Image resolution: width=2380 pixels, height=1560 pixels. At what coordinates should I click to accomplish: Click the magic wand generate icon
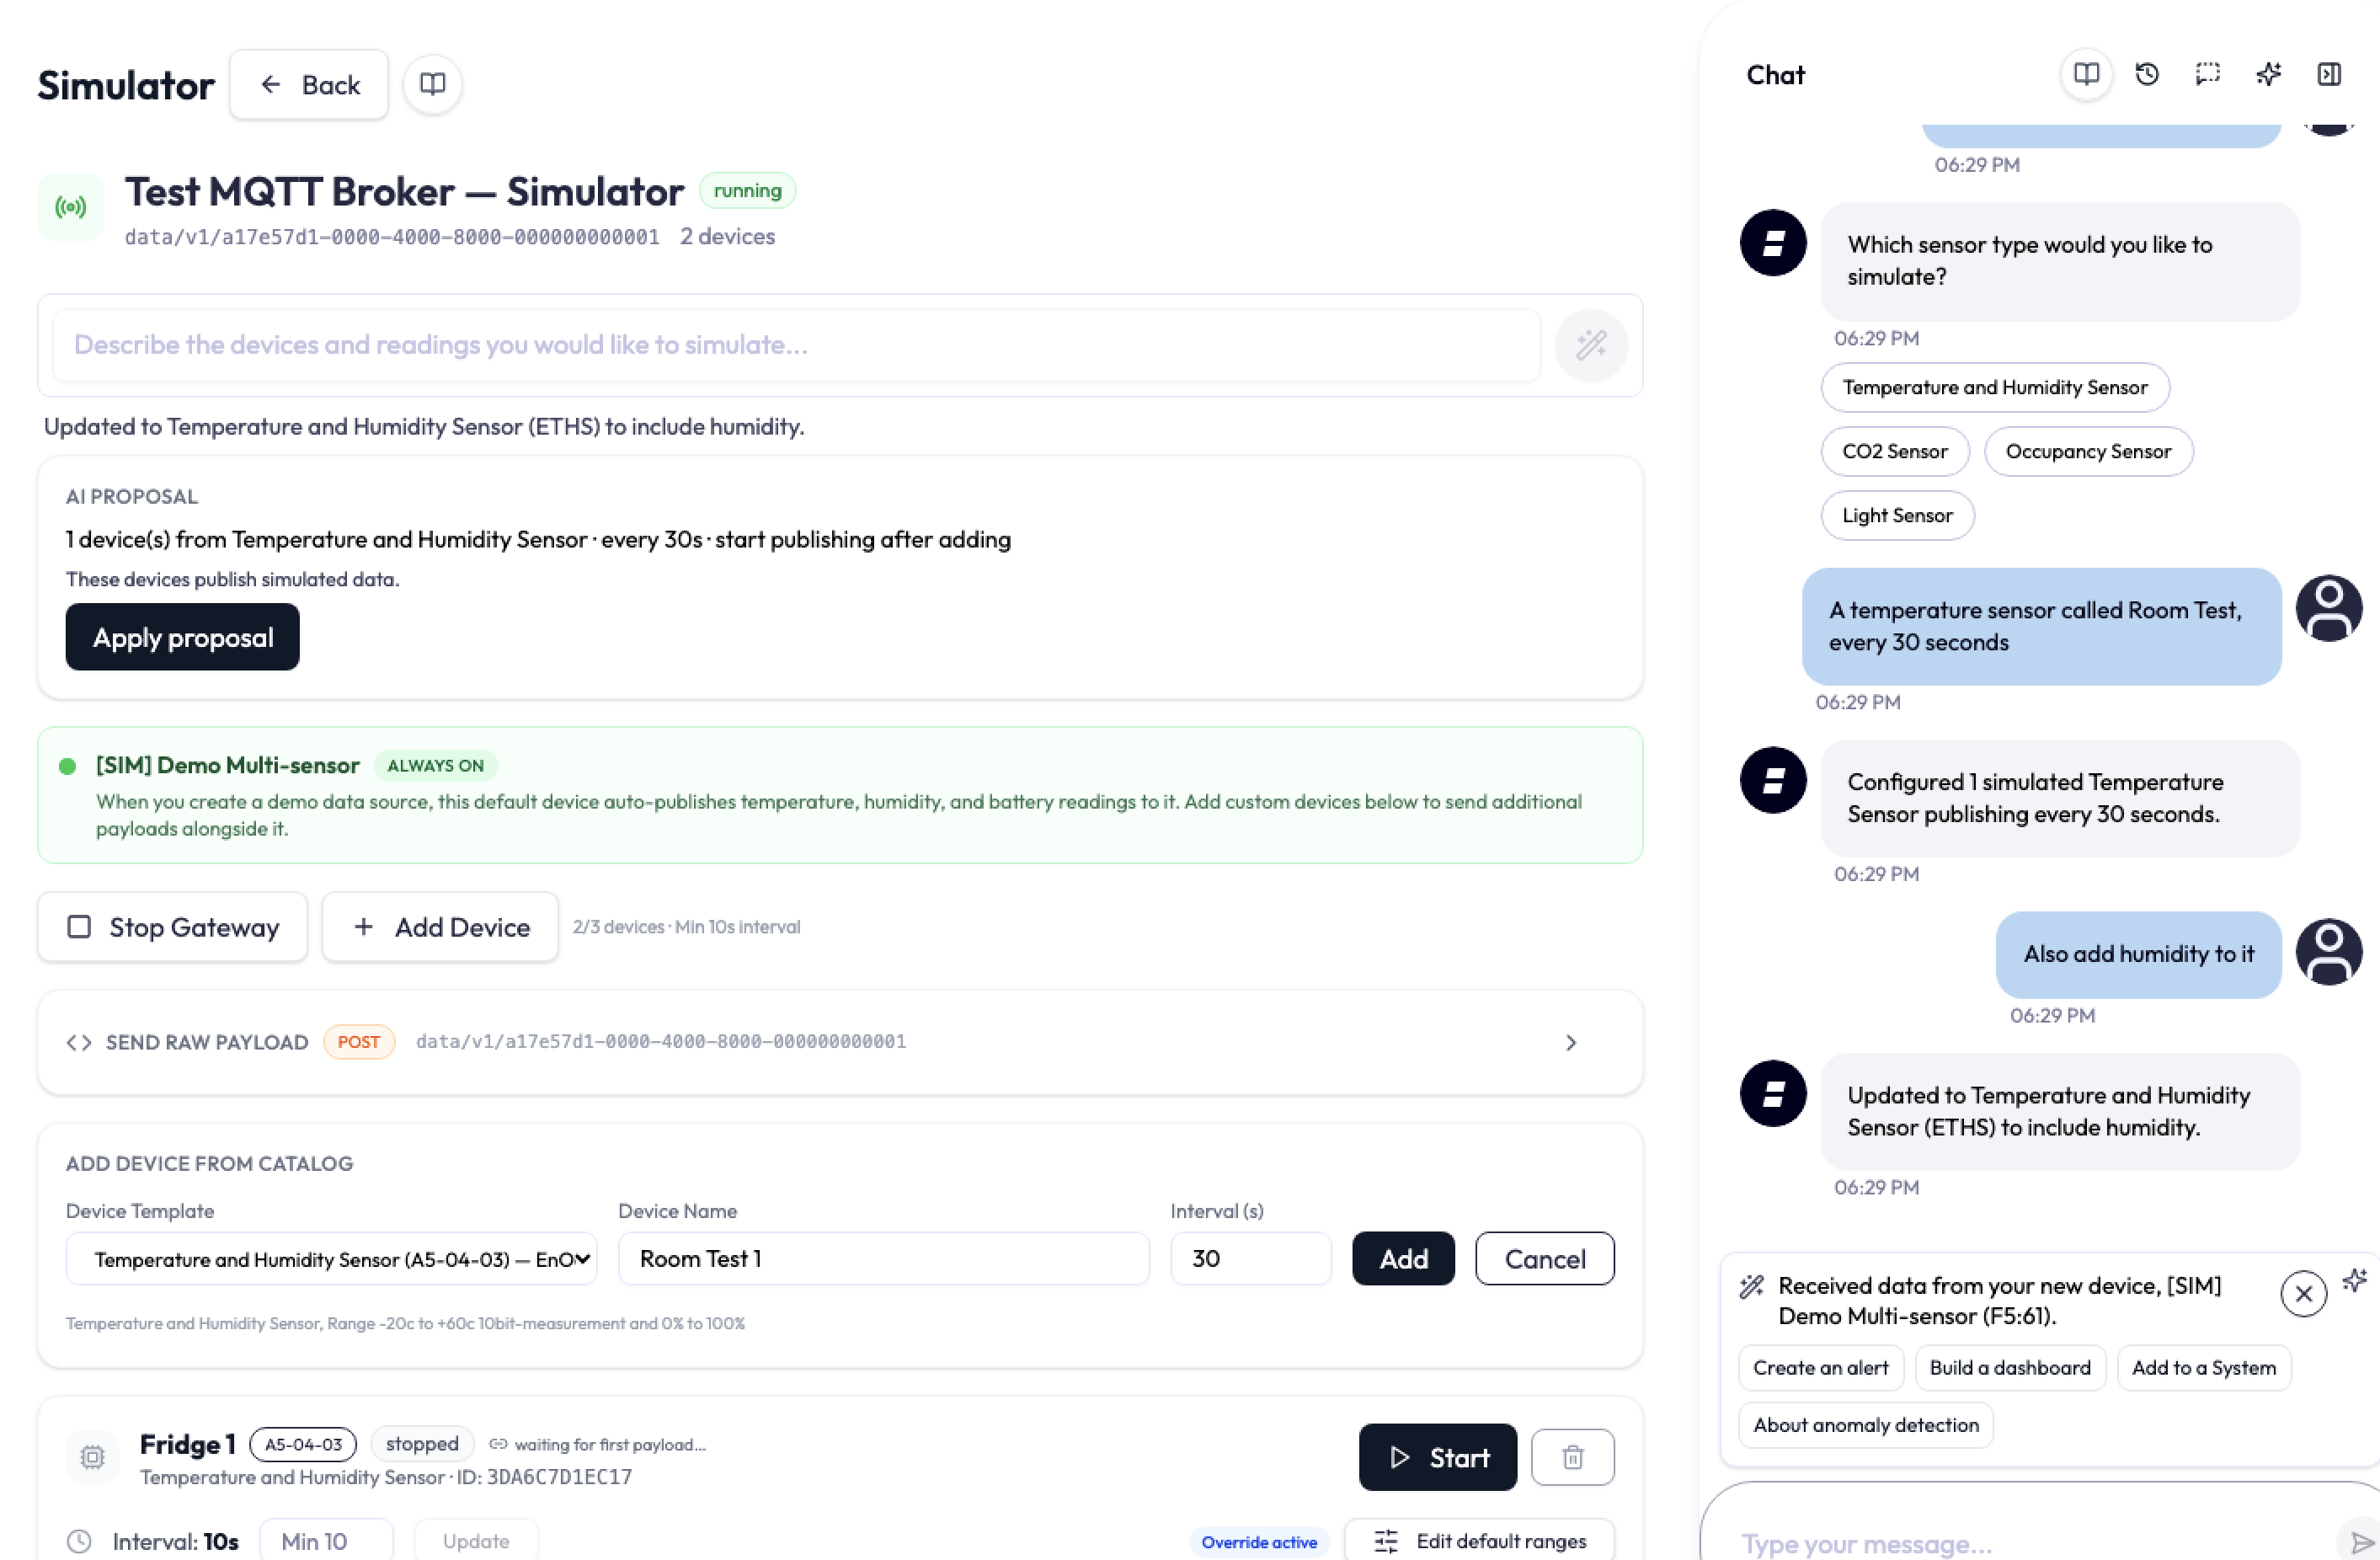point(1591,345)
